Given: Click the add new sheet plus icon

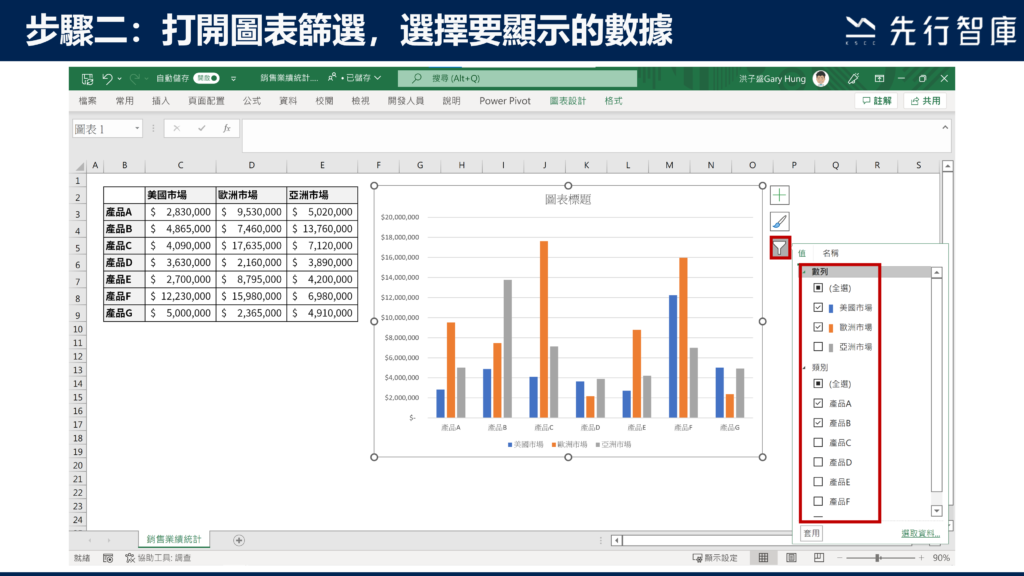Looking at the screenshot, I should (239, 540).
